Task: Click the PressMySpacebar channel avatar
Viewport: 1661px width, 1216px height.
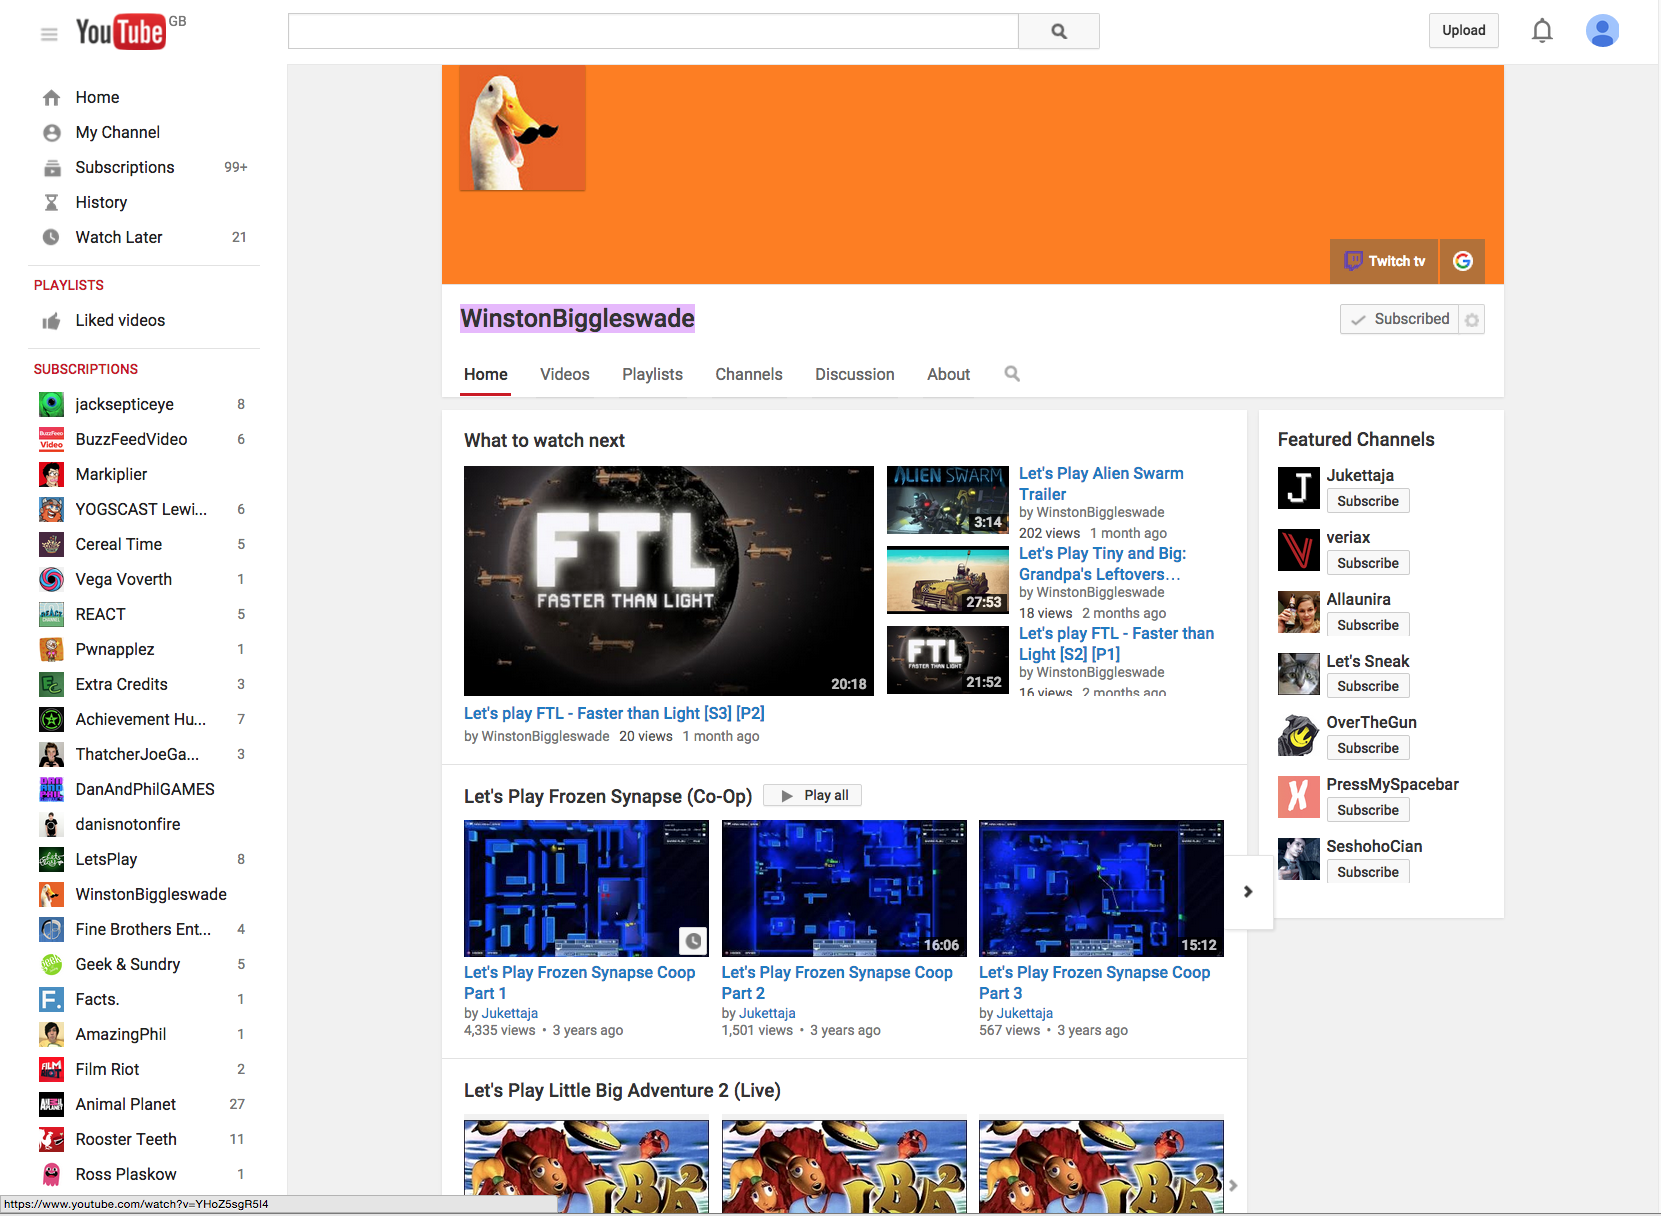Action: [1298, 797]
